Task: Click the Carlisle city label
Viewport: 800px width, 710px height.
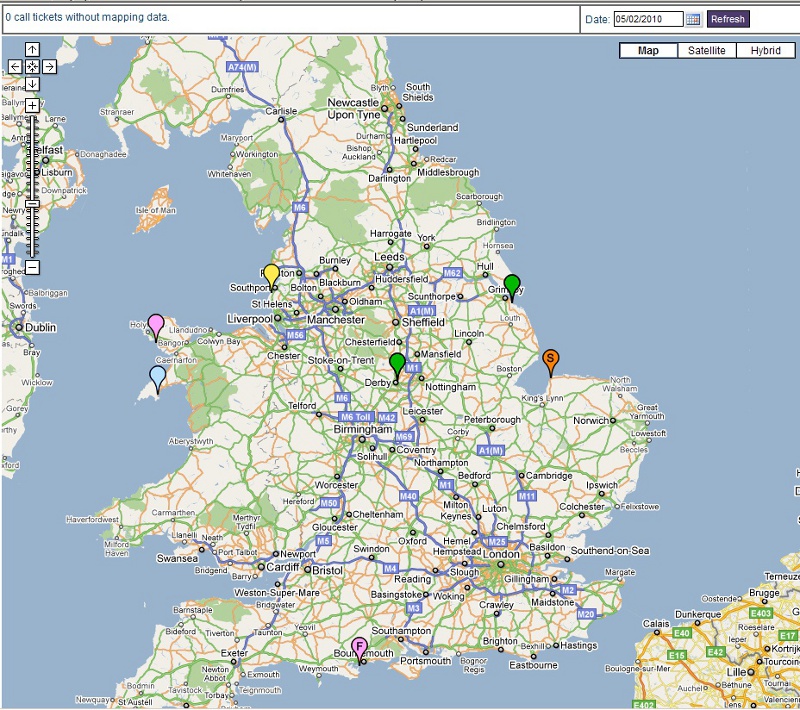Action: pos(281,111)
